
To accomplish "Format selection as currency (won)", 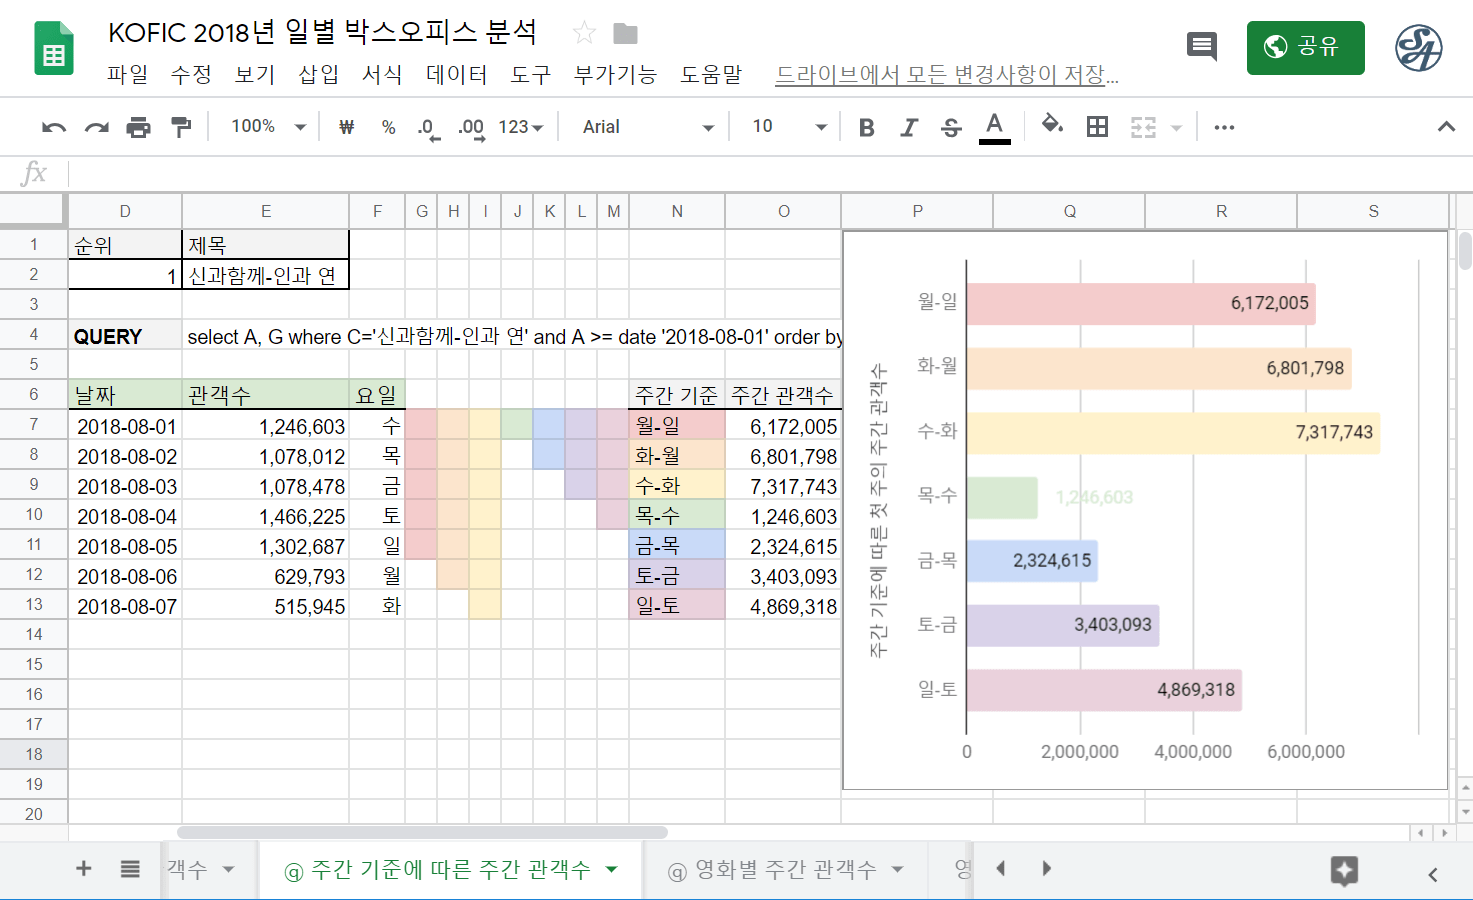I will 346,127.
